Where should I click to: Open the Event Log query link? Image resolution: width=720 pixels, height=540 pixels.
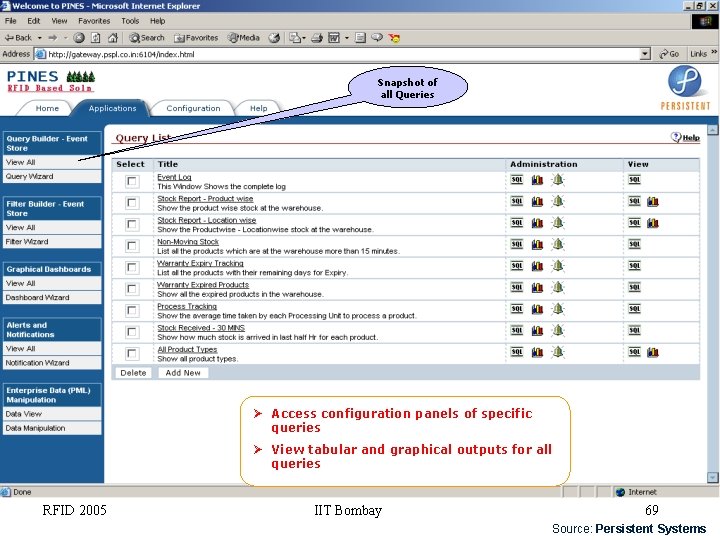tap(174, 177)
